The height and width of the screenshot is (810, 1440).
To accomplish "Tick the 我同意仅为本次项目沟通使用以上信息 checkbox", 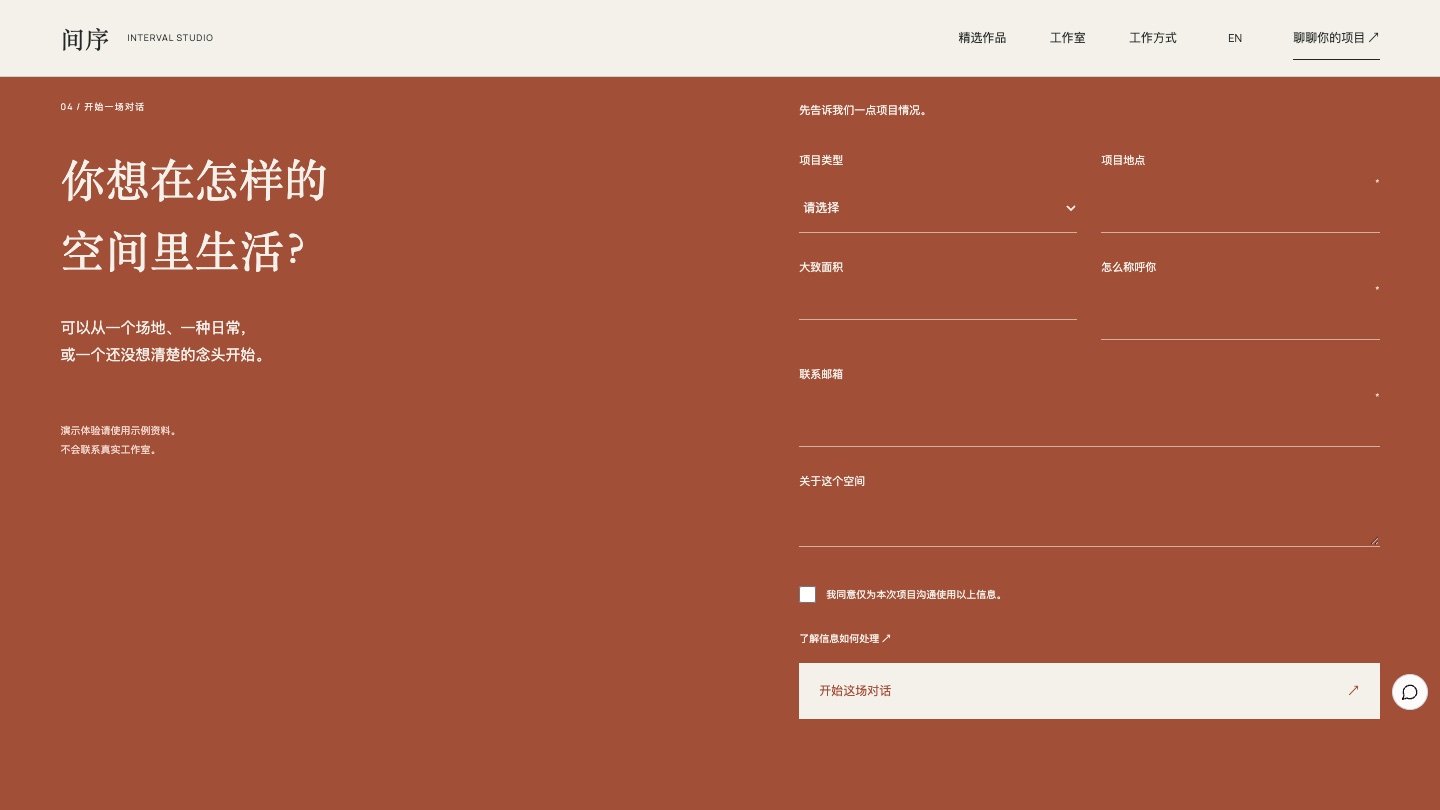I will [808, 595].
